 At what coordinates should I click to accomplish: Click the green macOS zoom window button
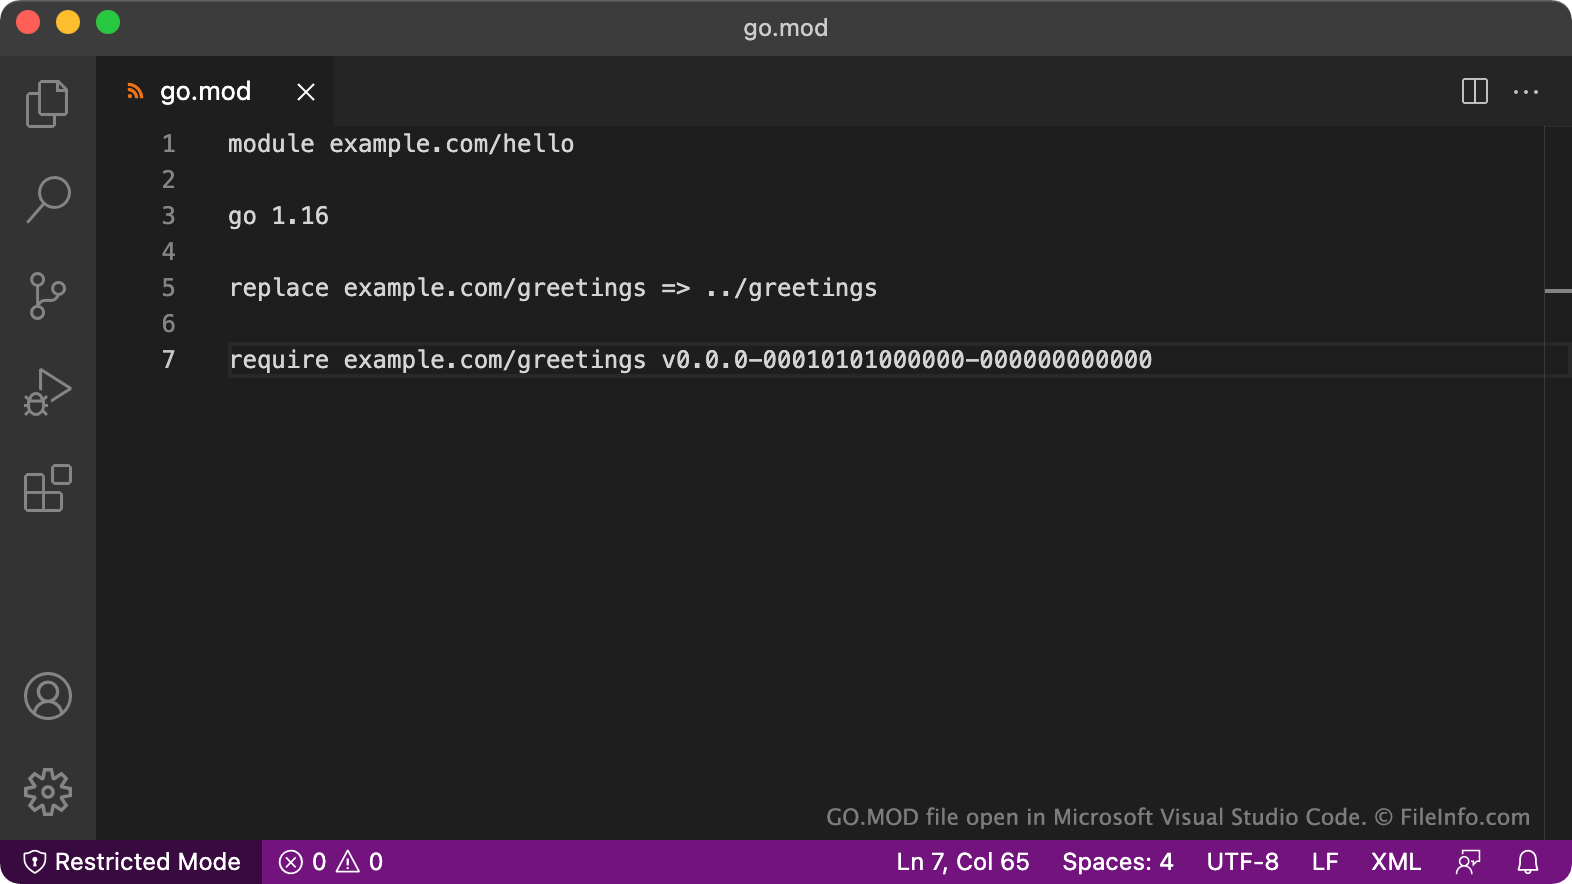point(108,22)
